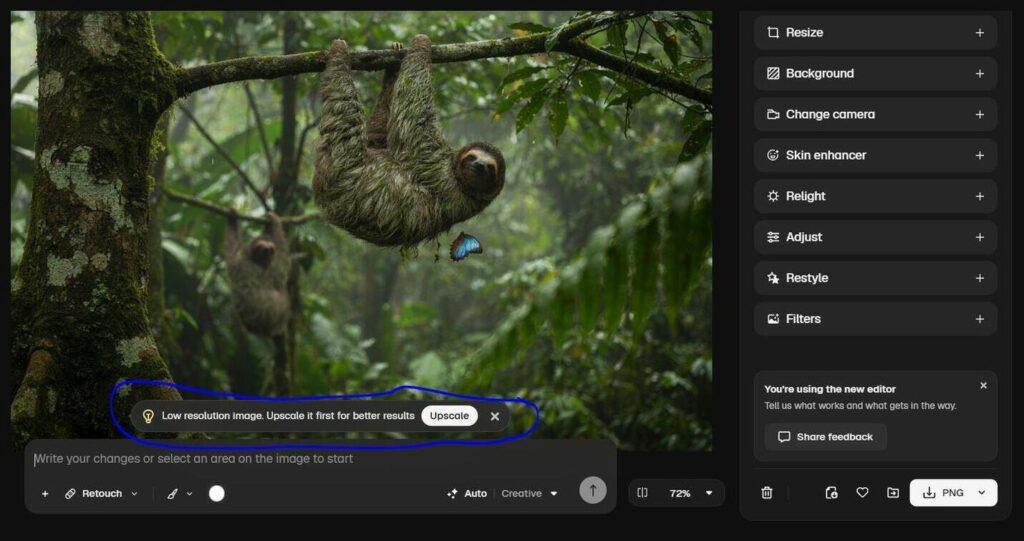Viewport: 1024px width, 541px height.
Task: Select the Auto mode option
Action: [468, 494]
